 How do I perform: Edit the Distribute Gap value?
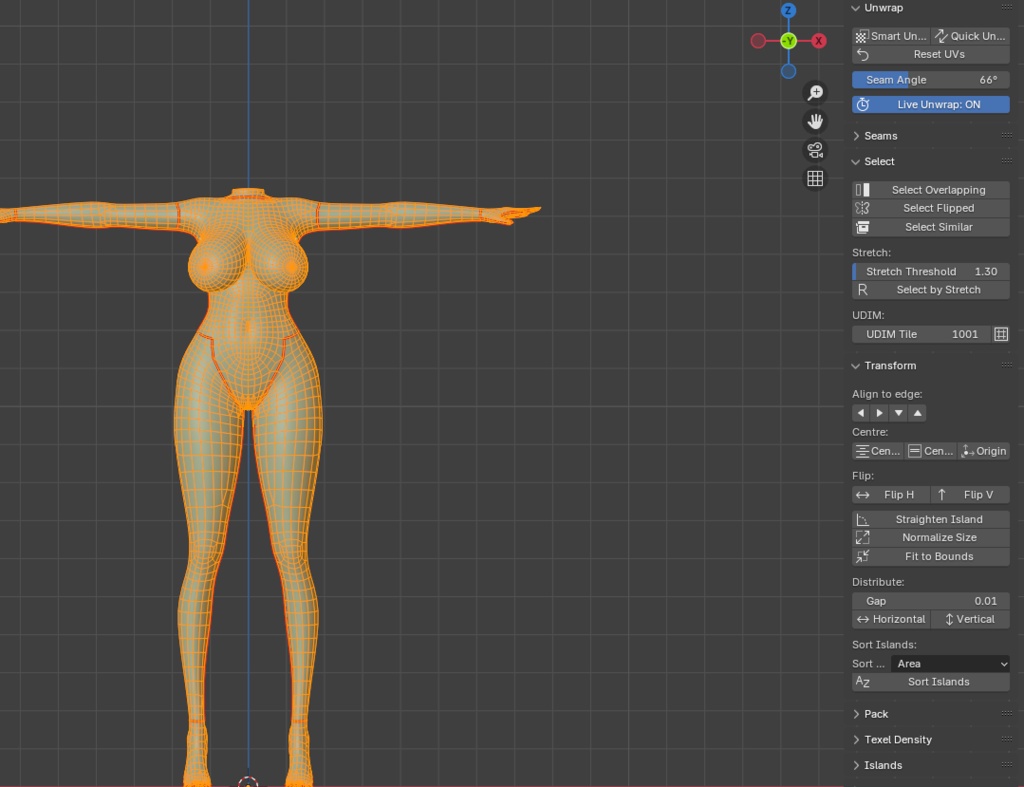click(931, 601)
